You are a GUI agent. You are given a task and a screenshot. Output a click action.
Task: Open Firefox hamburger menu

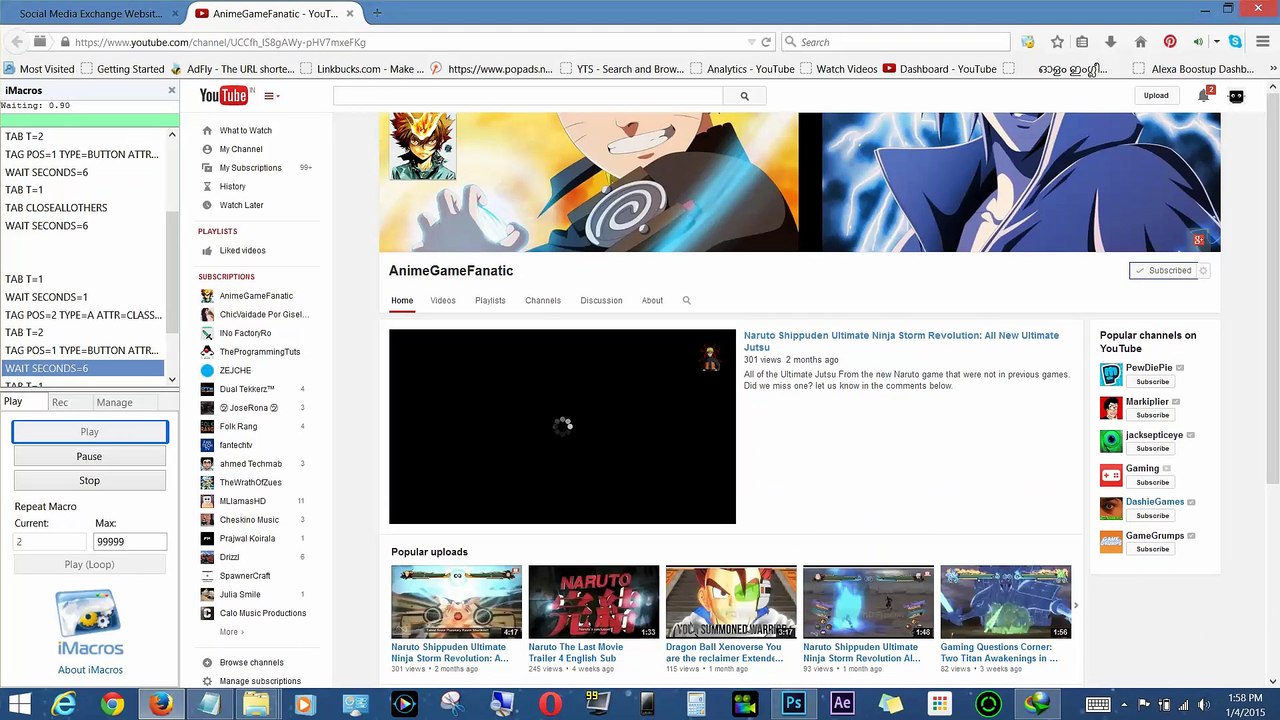tap(1263, 42)
